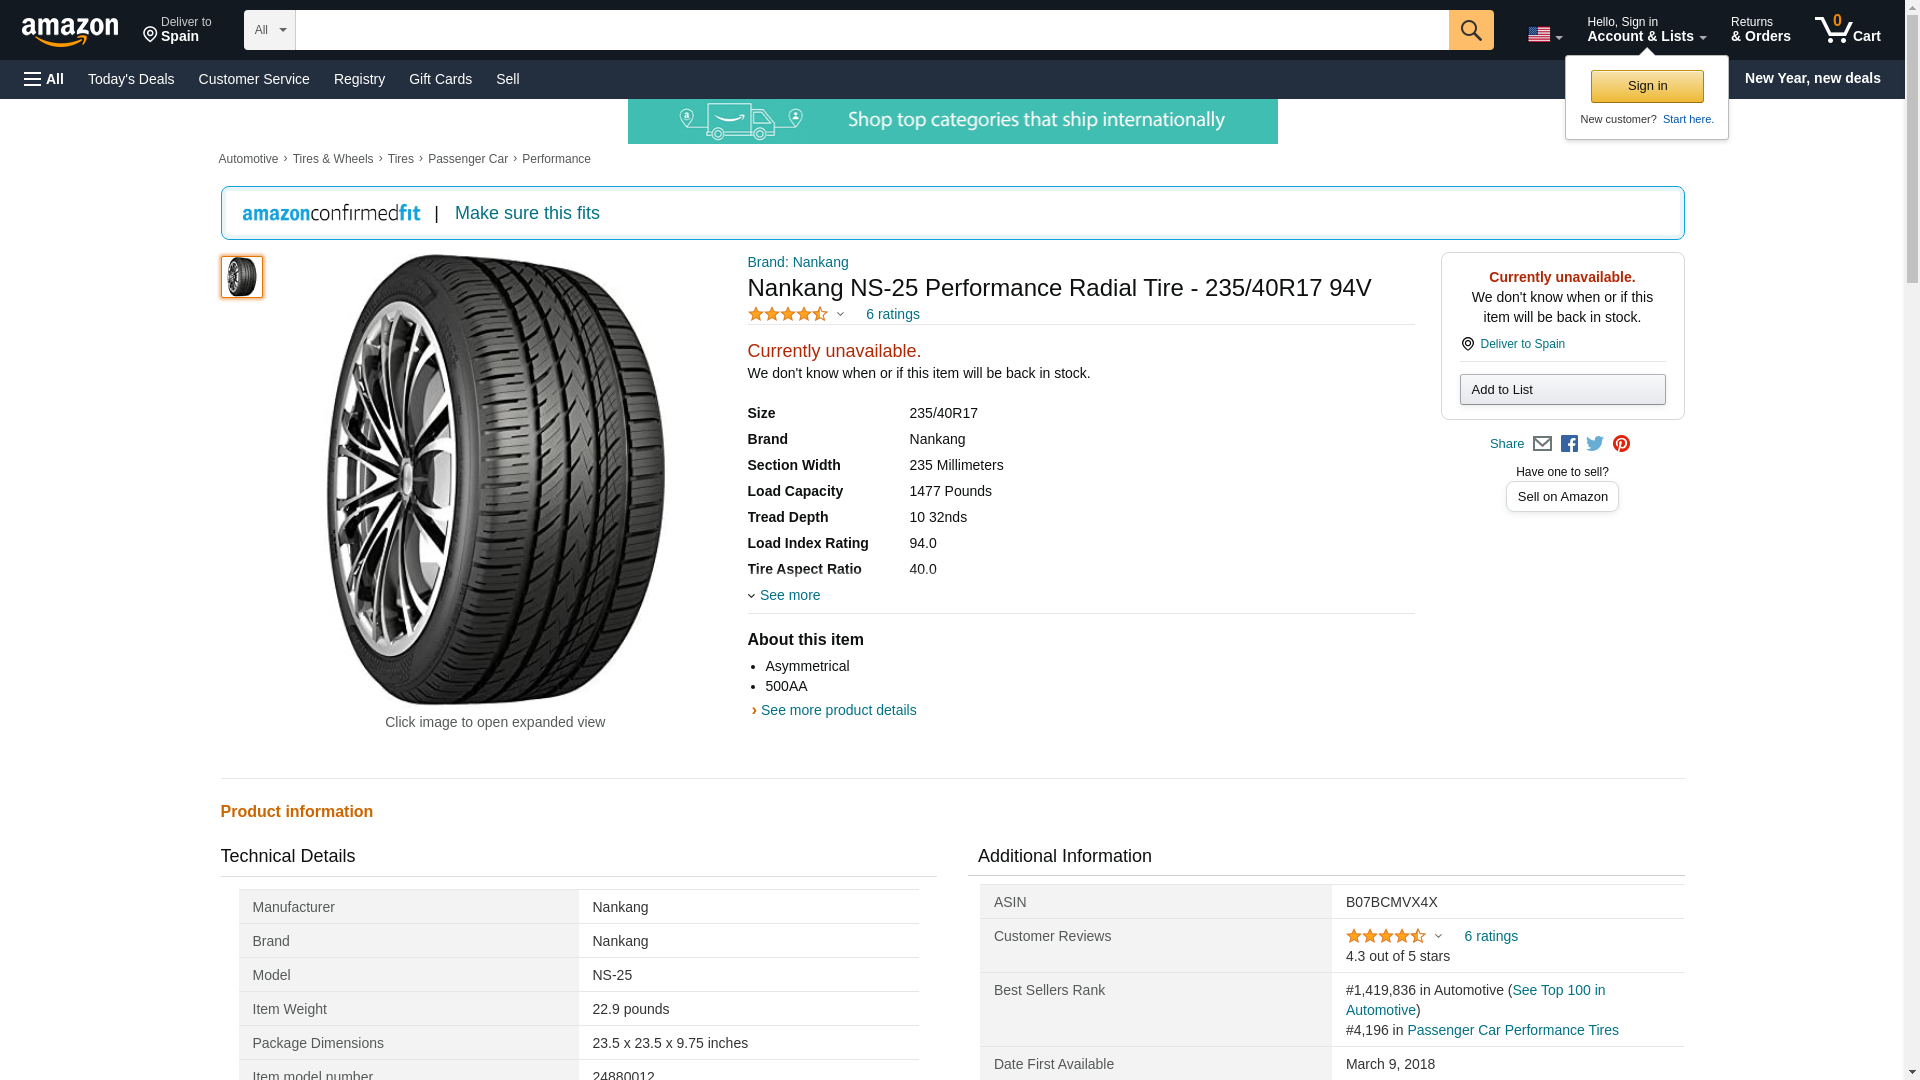This screenshot has width=1920, height=1080.
Task: Go to Amazon home logo
Action: click(70, 31)
